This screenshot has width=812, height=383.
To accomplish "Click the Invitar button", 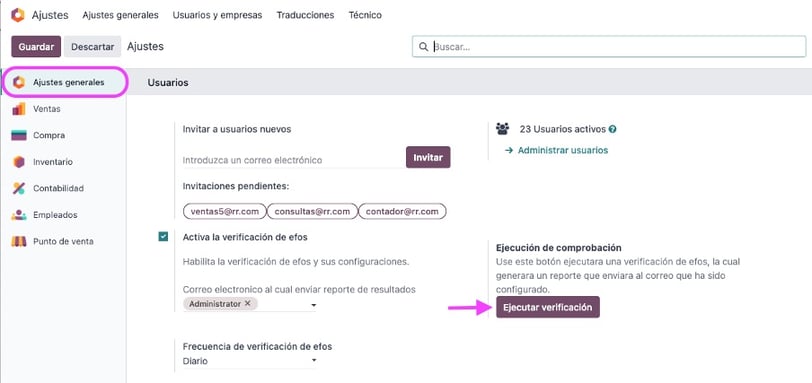I will [x=428, y=157].
